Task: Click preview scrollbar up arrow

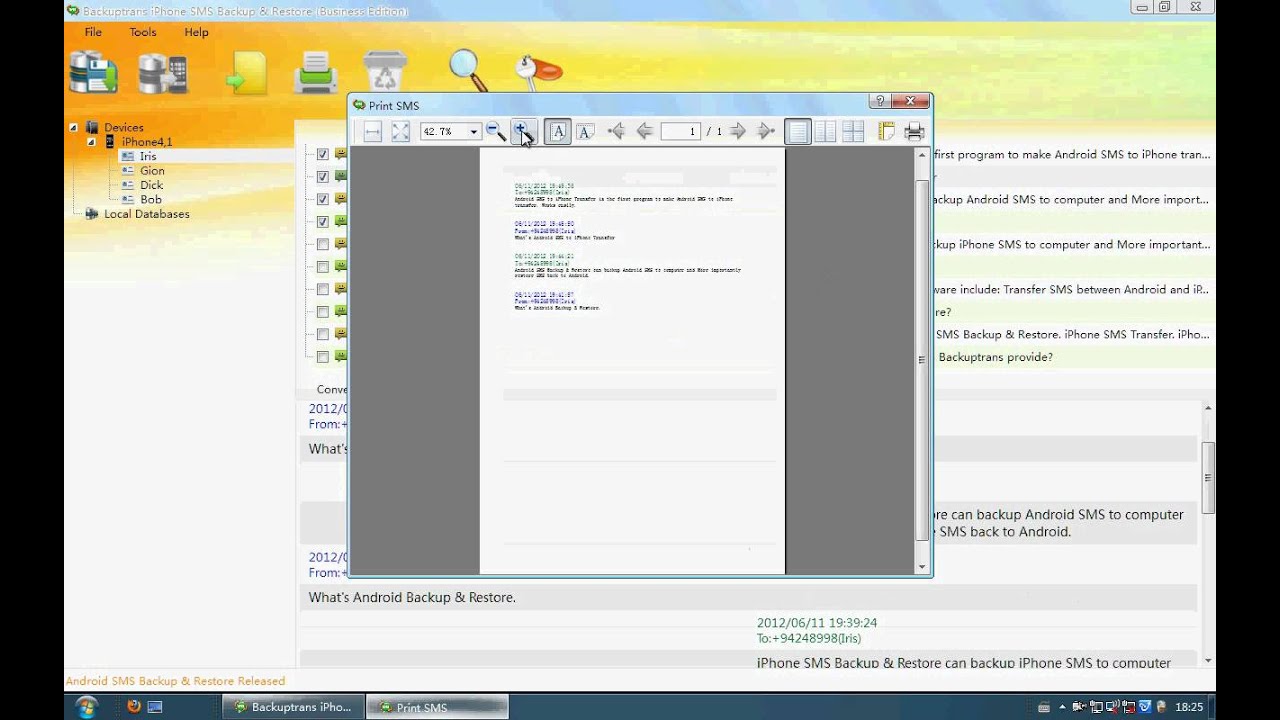Action: [922, 156]
